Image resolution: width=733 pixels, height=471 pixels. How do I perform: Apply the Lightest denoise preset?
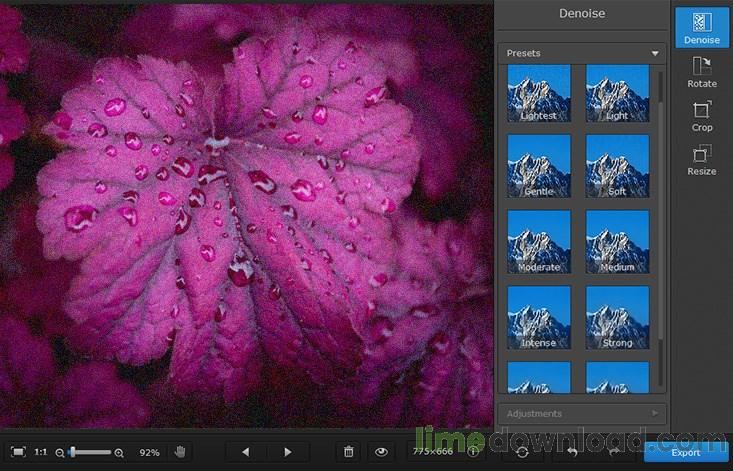(x=539, y=94)
